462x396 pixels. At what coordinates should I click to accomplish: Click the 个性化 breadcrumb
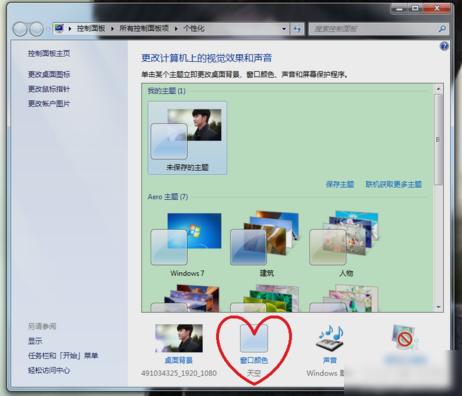coord(194,29)
